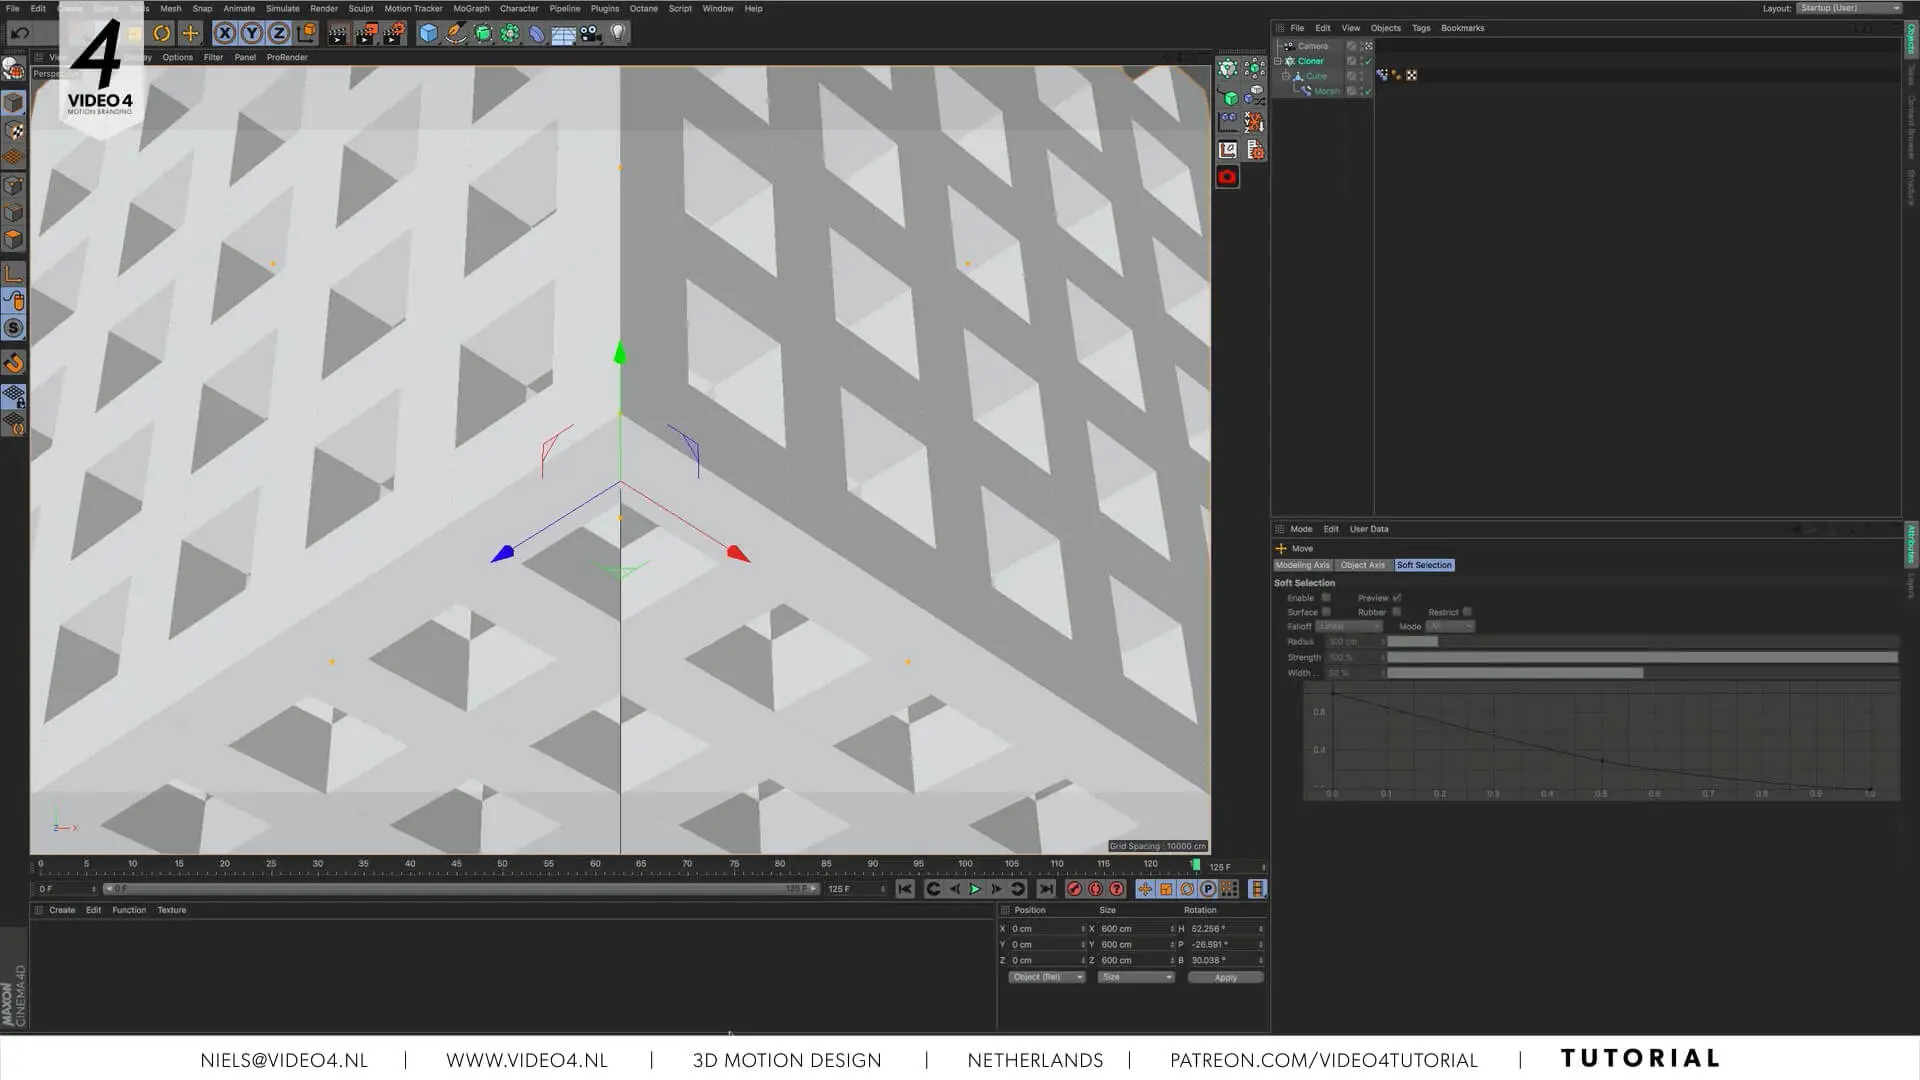
Task: Play the animation forward
Action: [976, 889]
